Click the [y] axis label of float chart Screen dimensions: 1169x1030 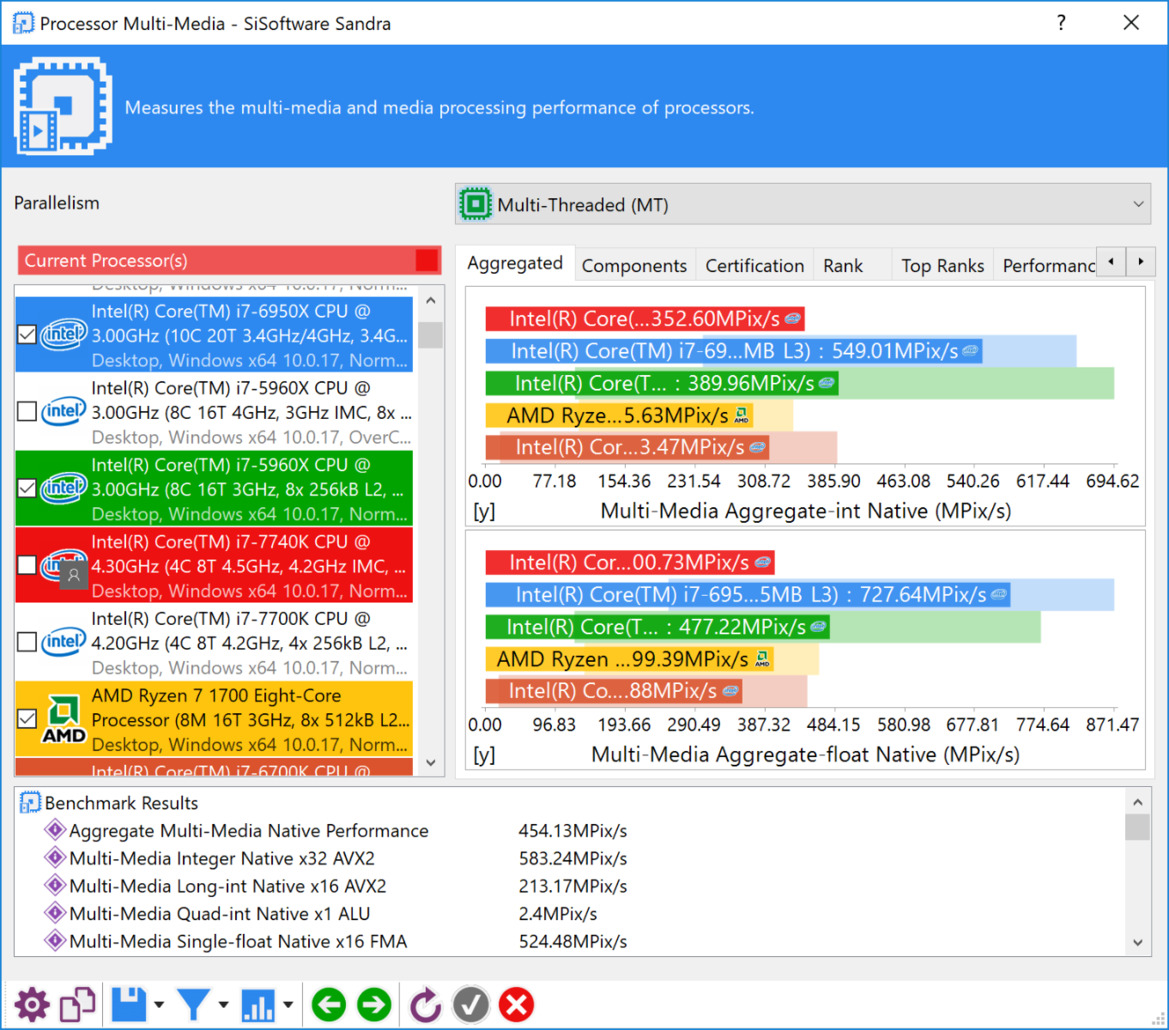pyautogui.click(x=483, y=755)
